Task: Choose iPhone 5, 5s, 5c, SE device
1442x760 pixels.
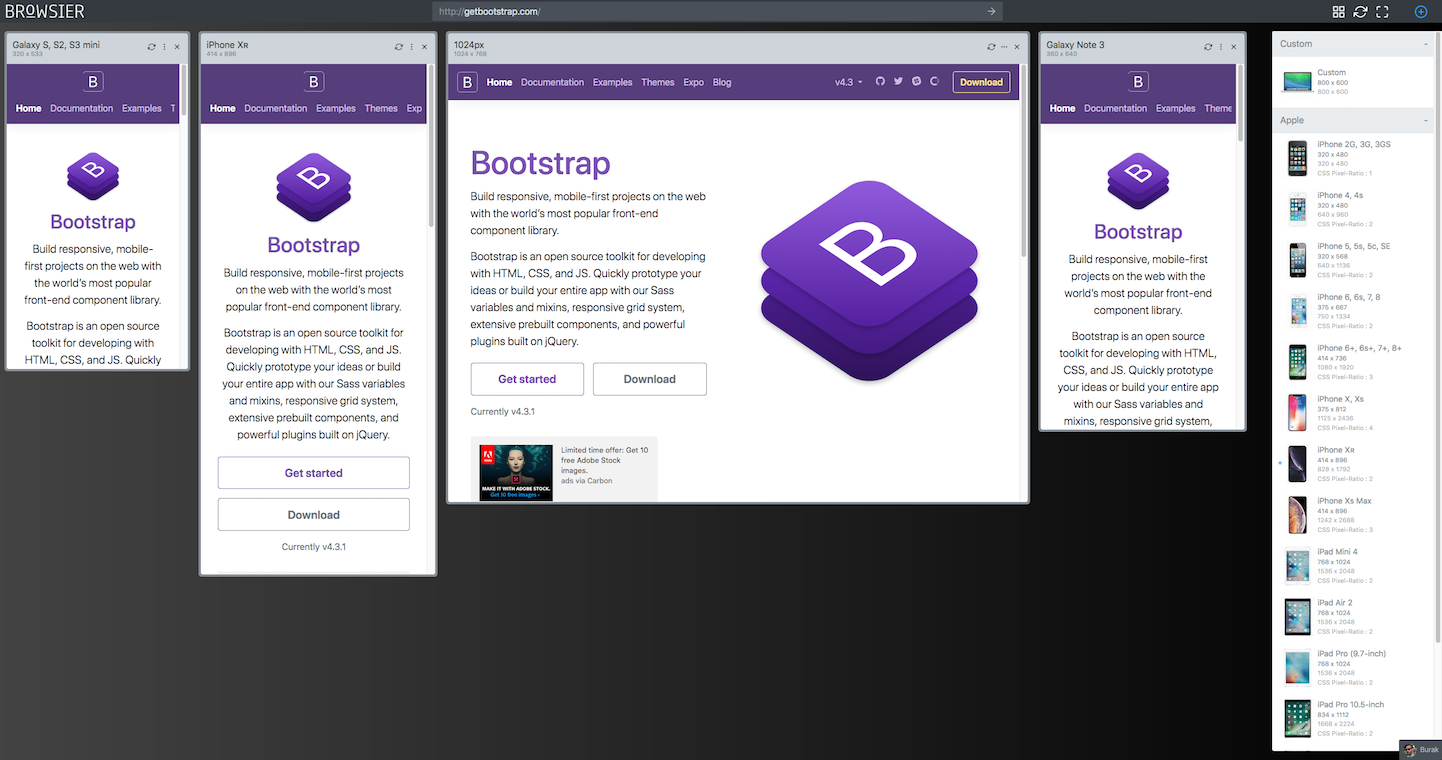Action: coord(1355,260)
